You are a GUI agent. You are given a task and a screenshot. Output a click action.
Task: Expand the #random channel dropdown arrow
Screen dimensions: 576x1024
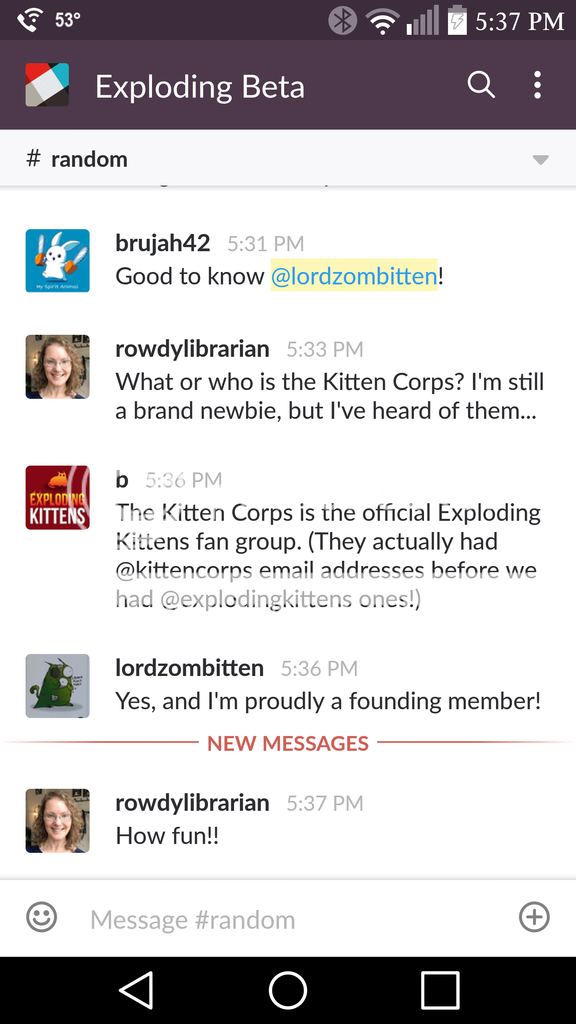pos(540,160)
